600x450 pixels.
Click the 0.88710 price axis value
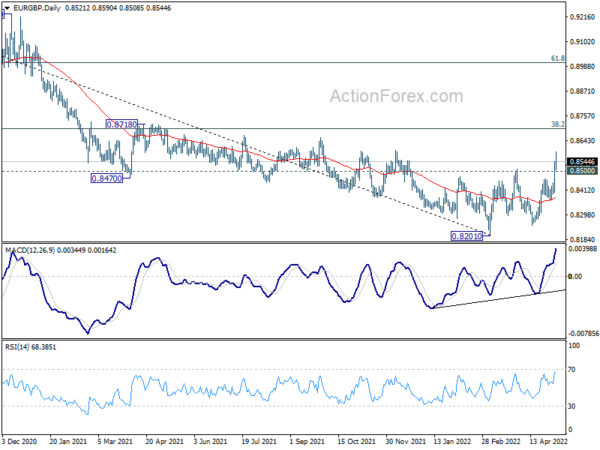coord(582,91)
